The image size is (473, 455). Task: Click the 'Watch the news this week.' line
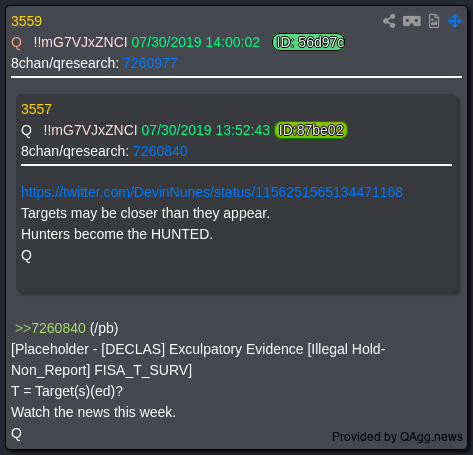tap(93, 412)
